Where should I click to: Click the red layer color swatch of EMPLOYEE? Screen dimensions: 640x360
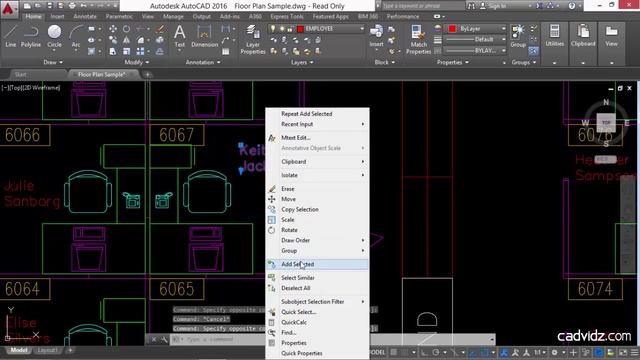tap(300, 29)
